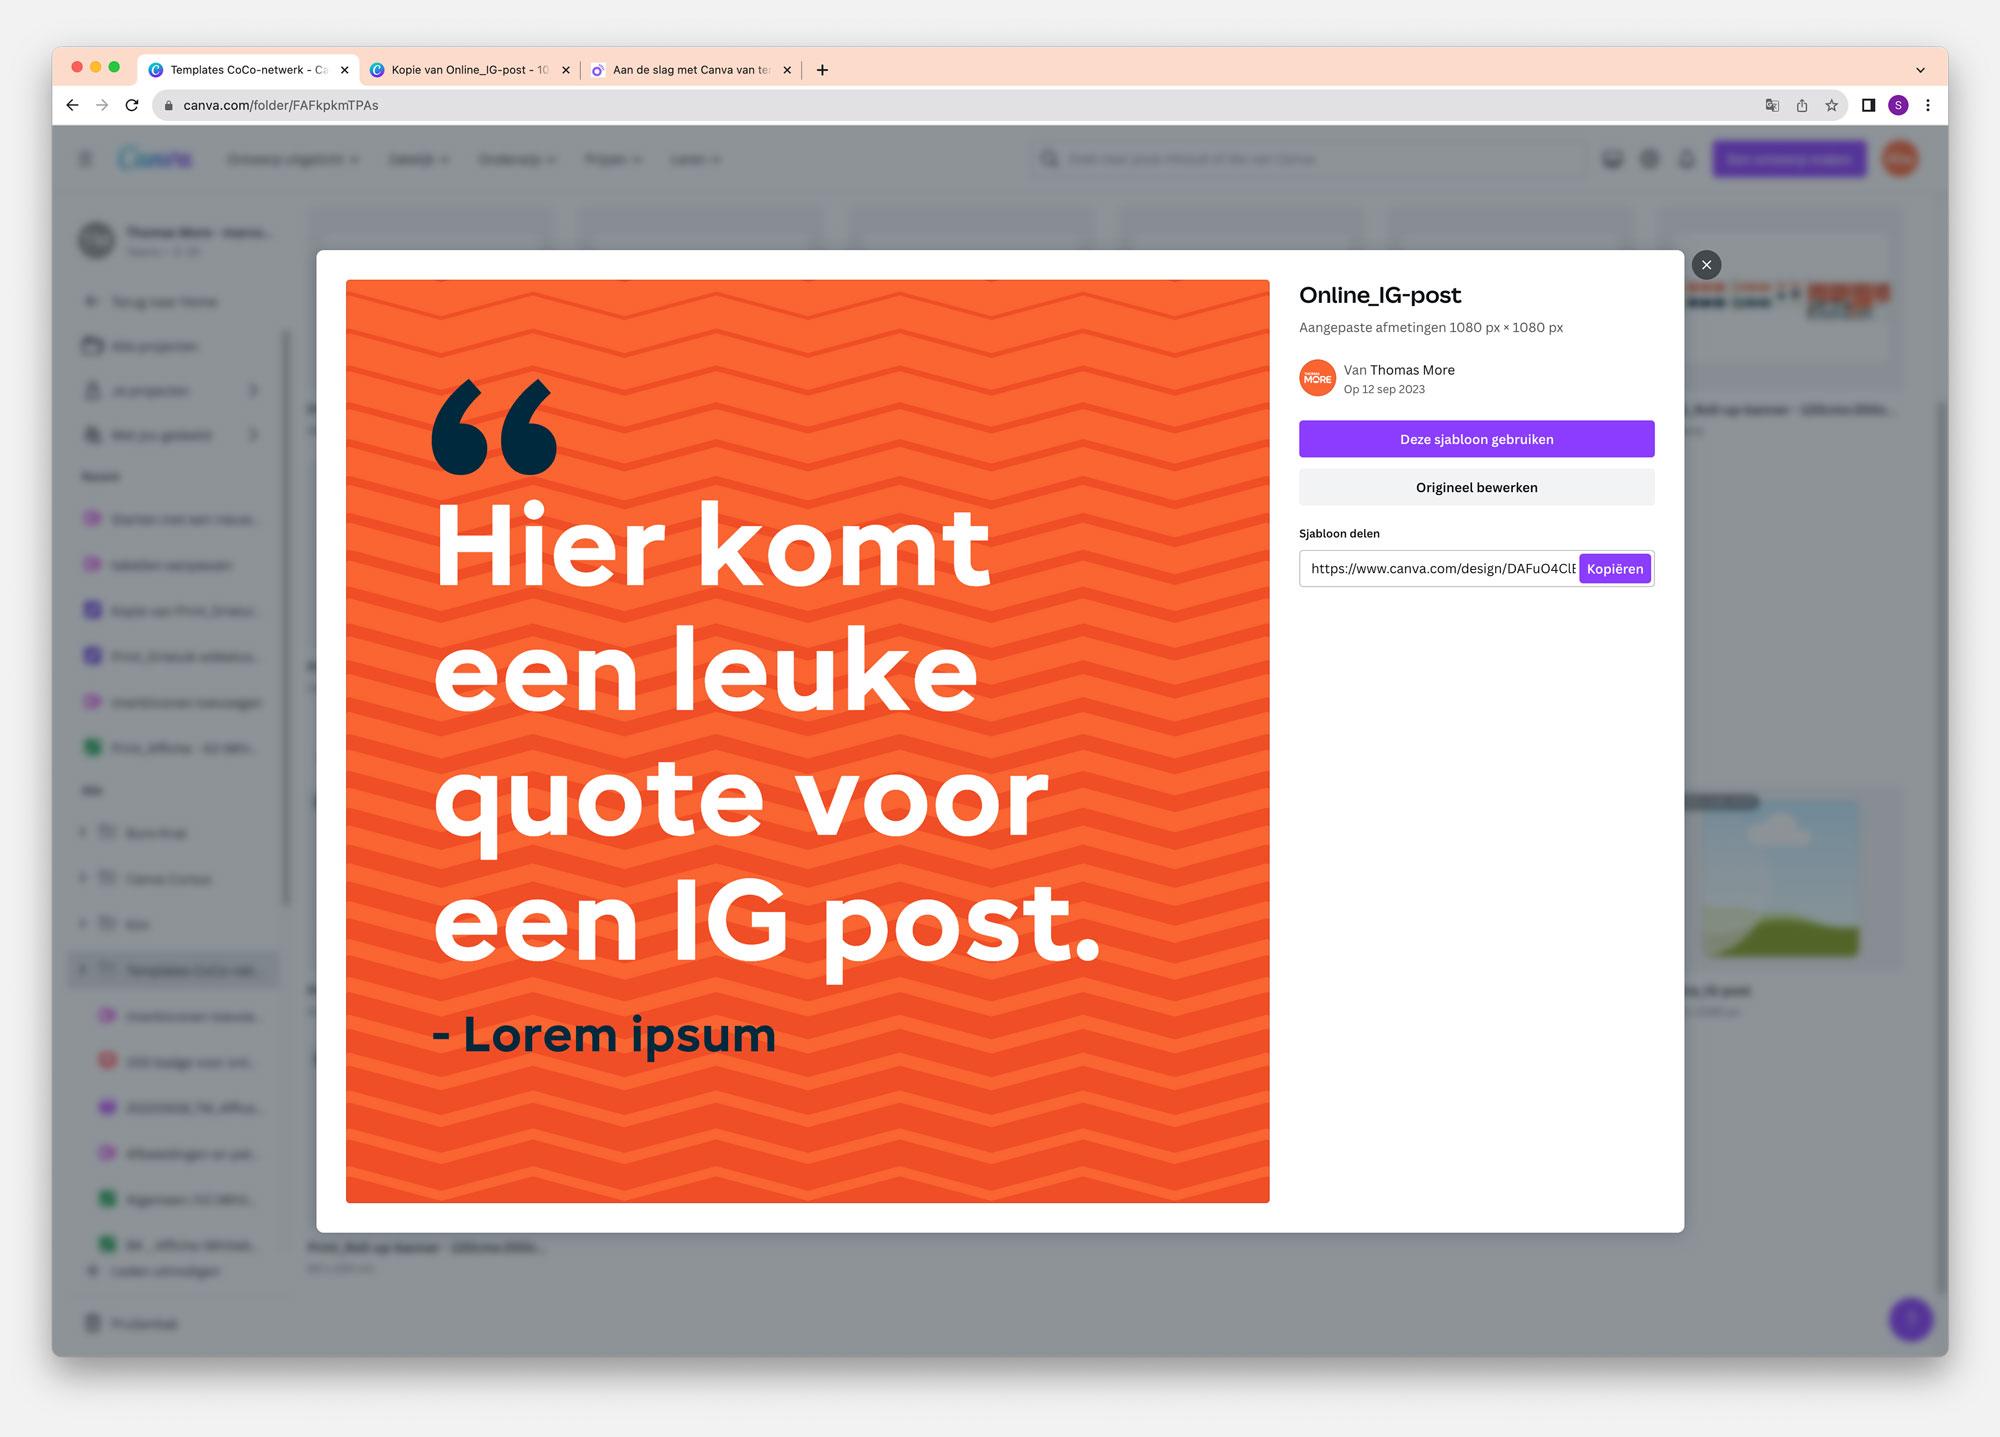Open Chrome three-dot menu
The height and width of the screenshot is (1437, 2000).
[1928, 105]
